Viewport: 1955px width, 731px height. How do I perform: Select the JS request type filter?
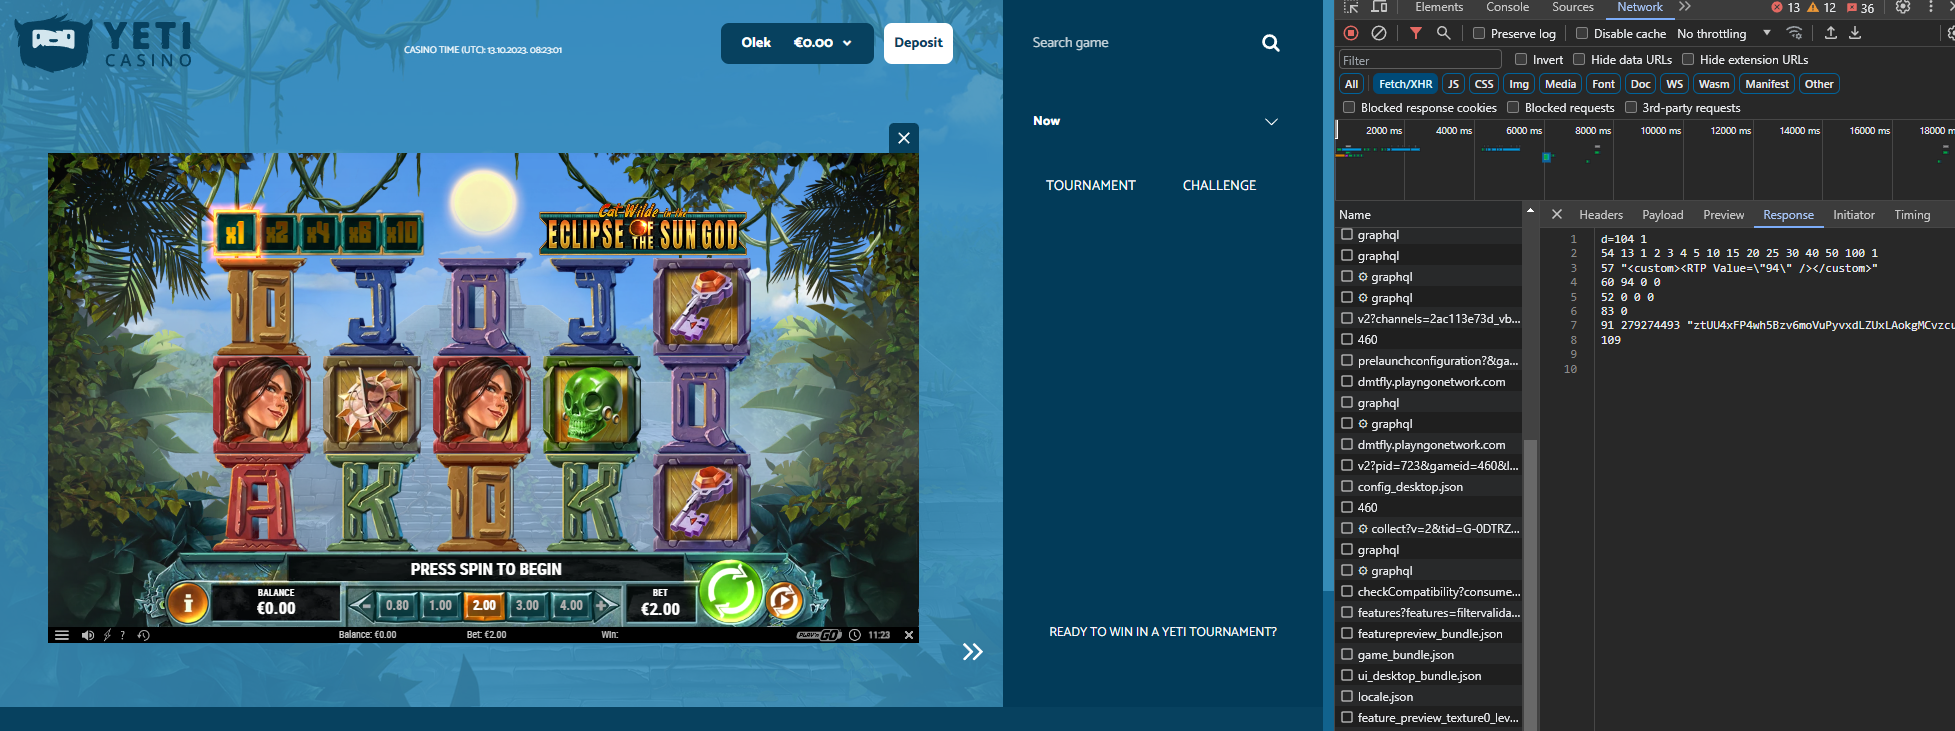(x=1453, y=84)
